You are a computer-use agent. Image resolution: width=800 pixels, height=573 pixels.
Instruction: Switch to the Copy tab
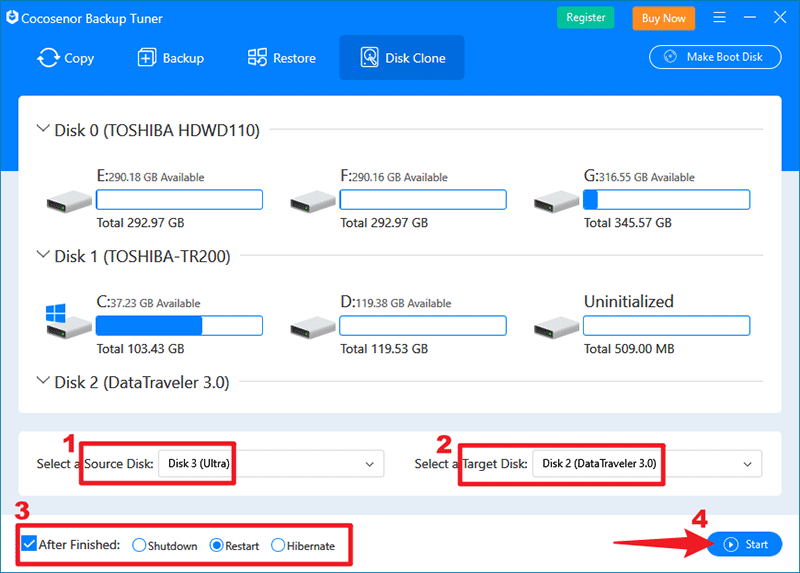pyautogui.click(x=66, y=58)
